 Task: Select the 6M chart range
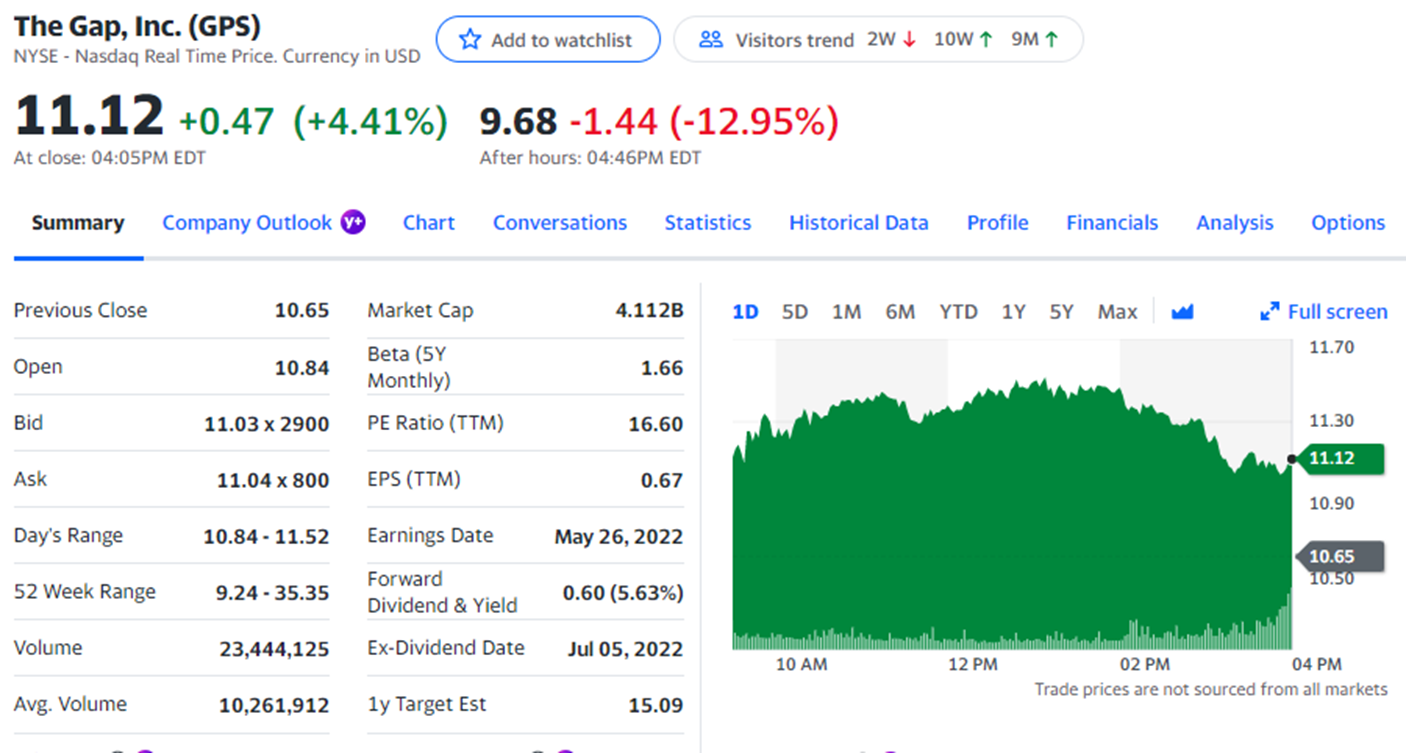click(900, 312)
